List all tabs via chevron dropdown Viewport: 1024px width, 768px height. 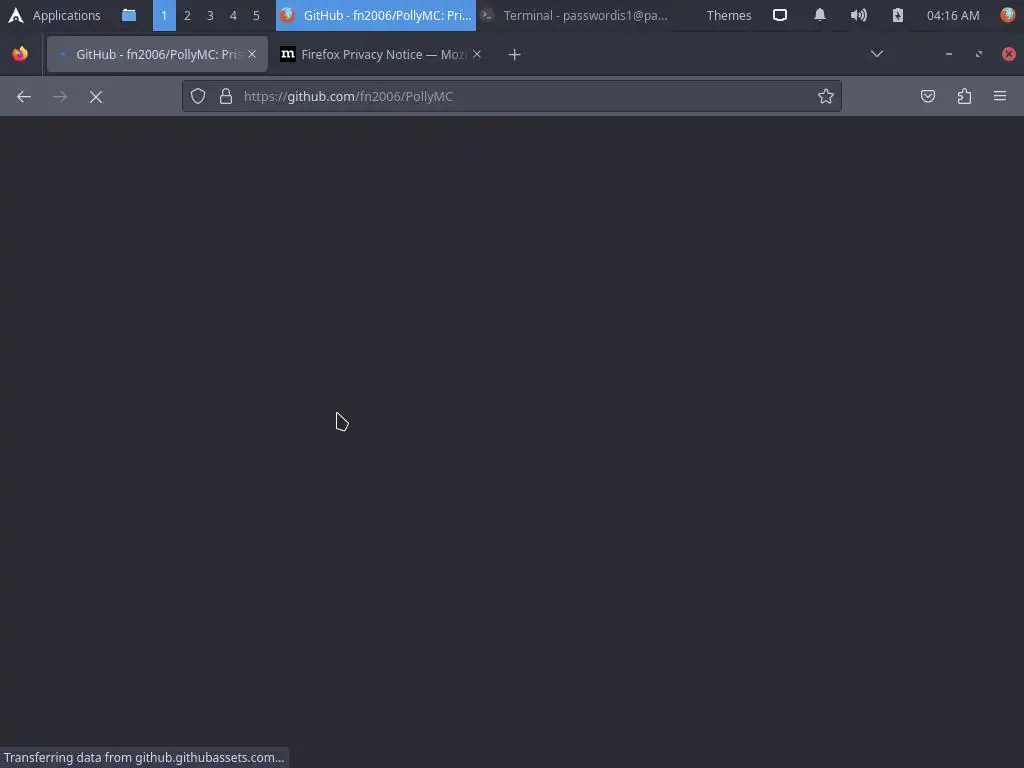click(x=877, y=54)
